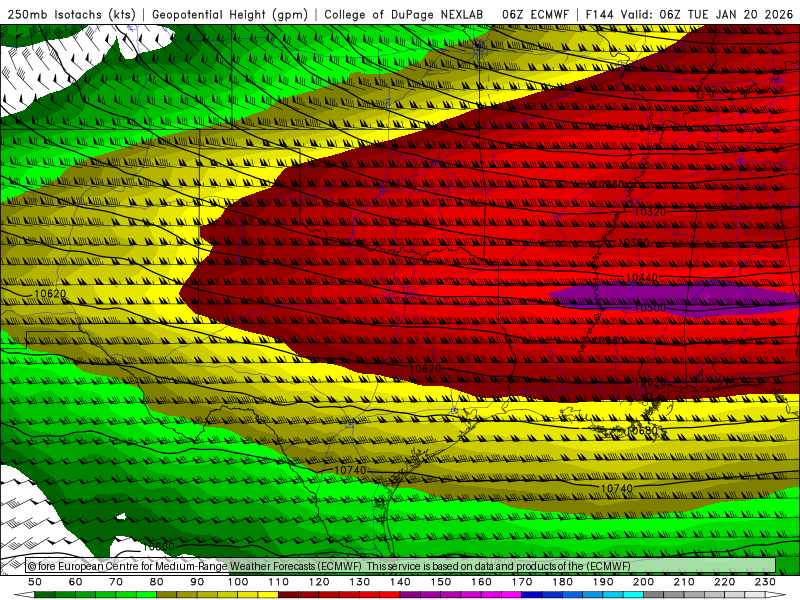Click the 90 kts scale label

[x=197, y=582]
